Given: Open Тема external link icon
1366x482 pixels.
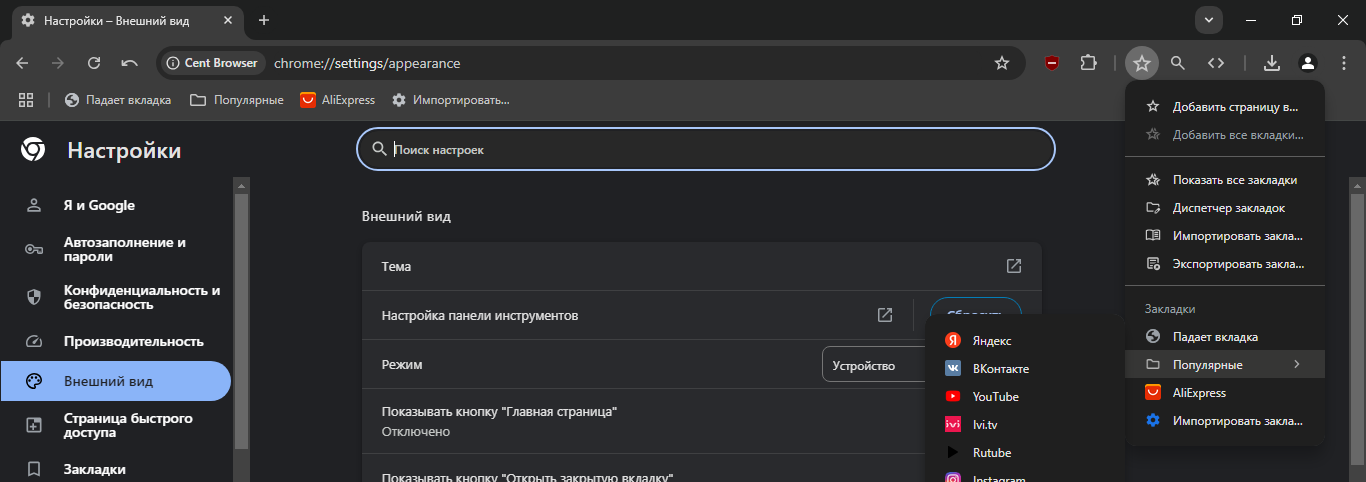Looking at the screenshot, I should tap(1013, 266).
